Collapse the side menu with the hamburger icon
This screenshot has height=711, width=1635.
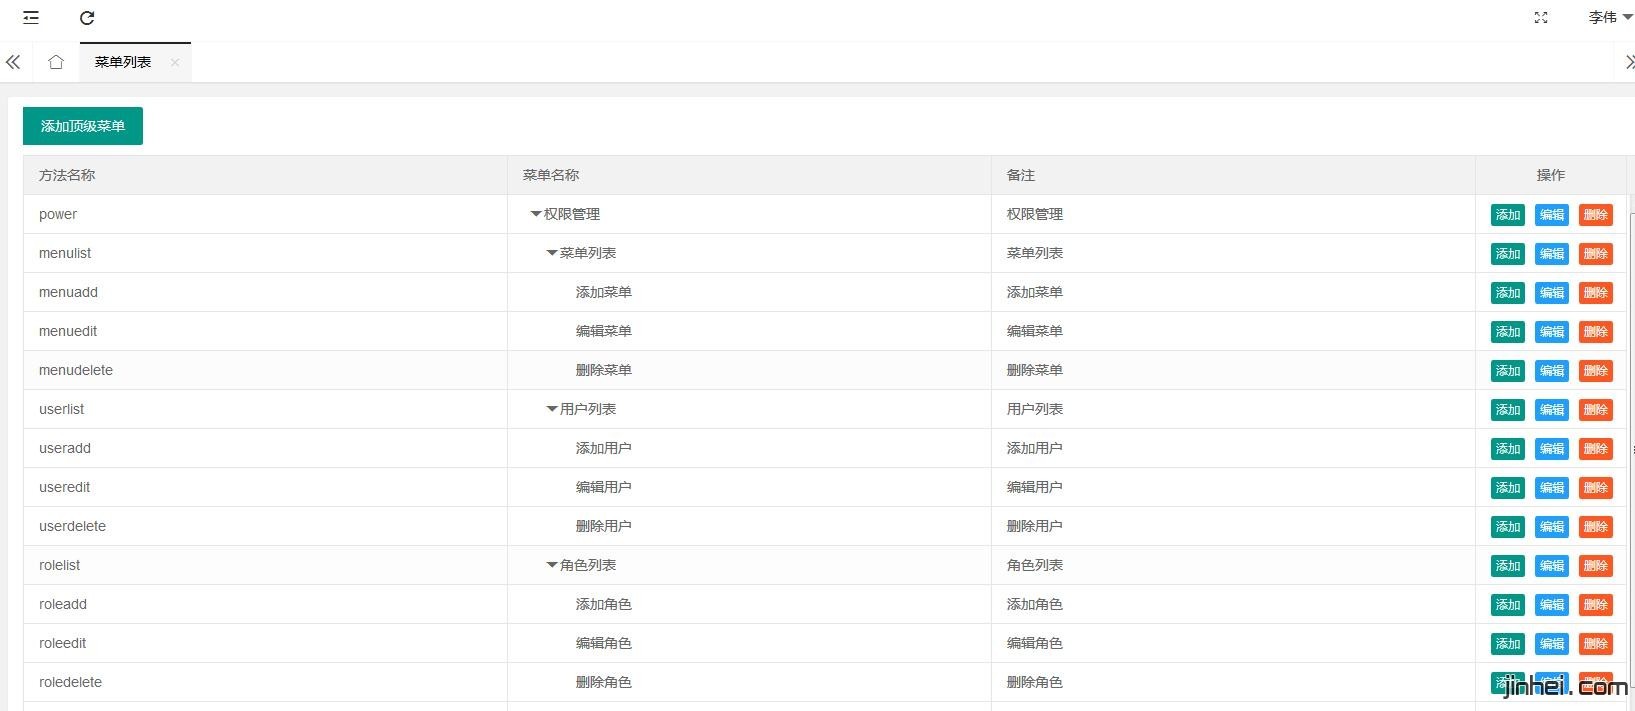pyautogui.click(x=31, y=17)
